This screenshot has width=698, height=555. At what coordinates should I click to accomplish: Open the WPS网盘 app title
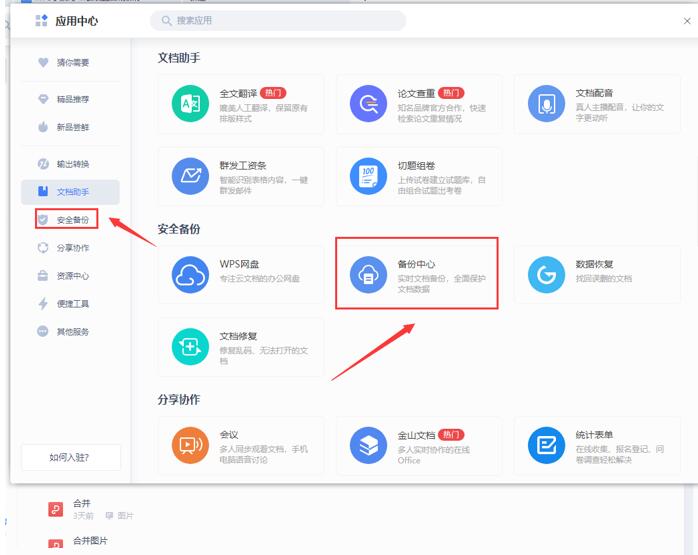click(239, 264)
